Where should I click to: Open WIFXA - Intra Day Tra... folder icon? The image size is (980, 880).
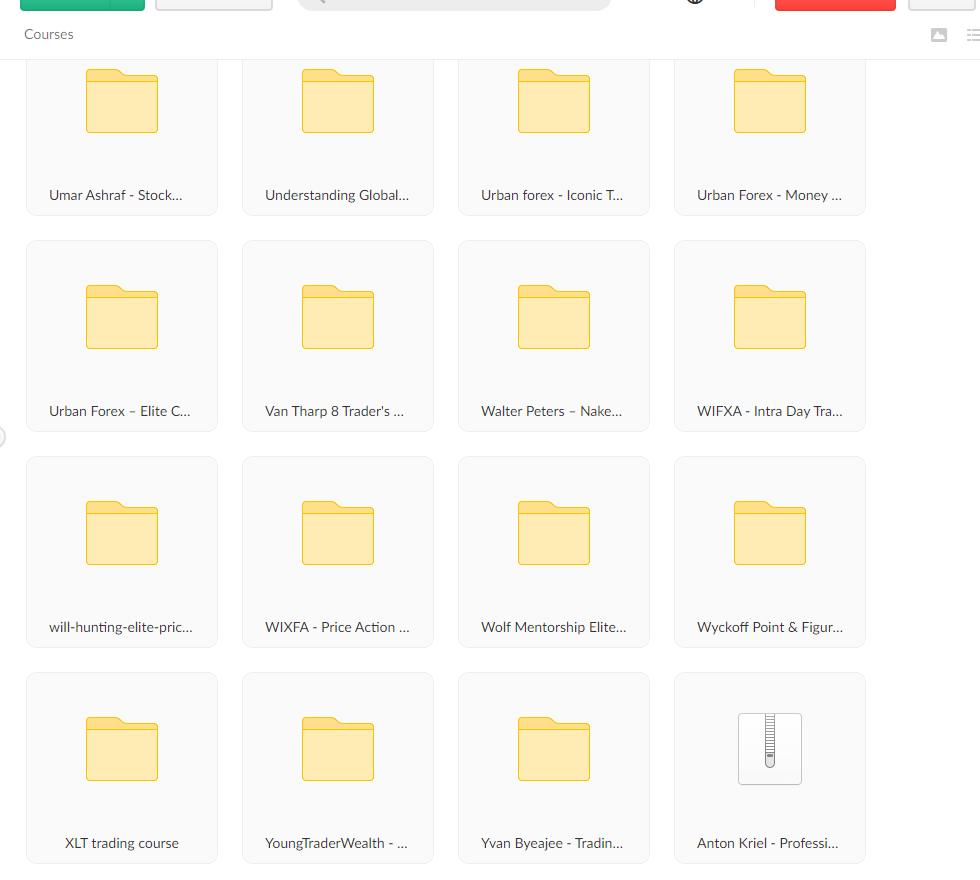(x=770, y=317)
